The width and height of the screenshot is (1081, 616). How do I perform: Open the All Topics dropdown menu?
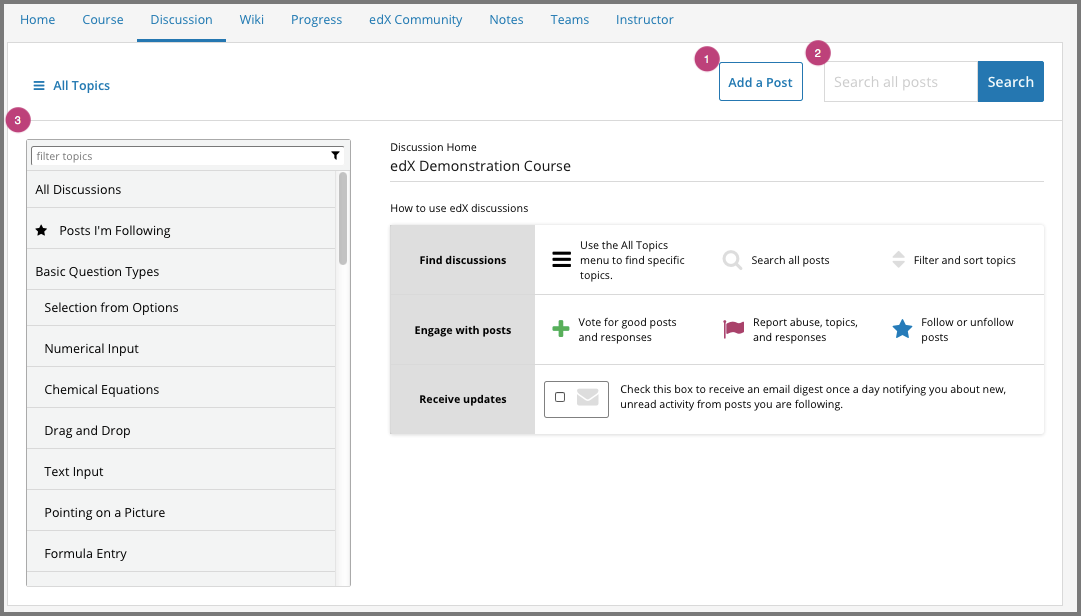[x=72, y=86]
